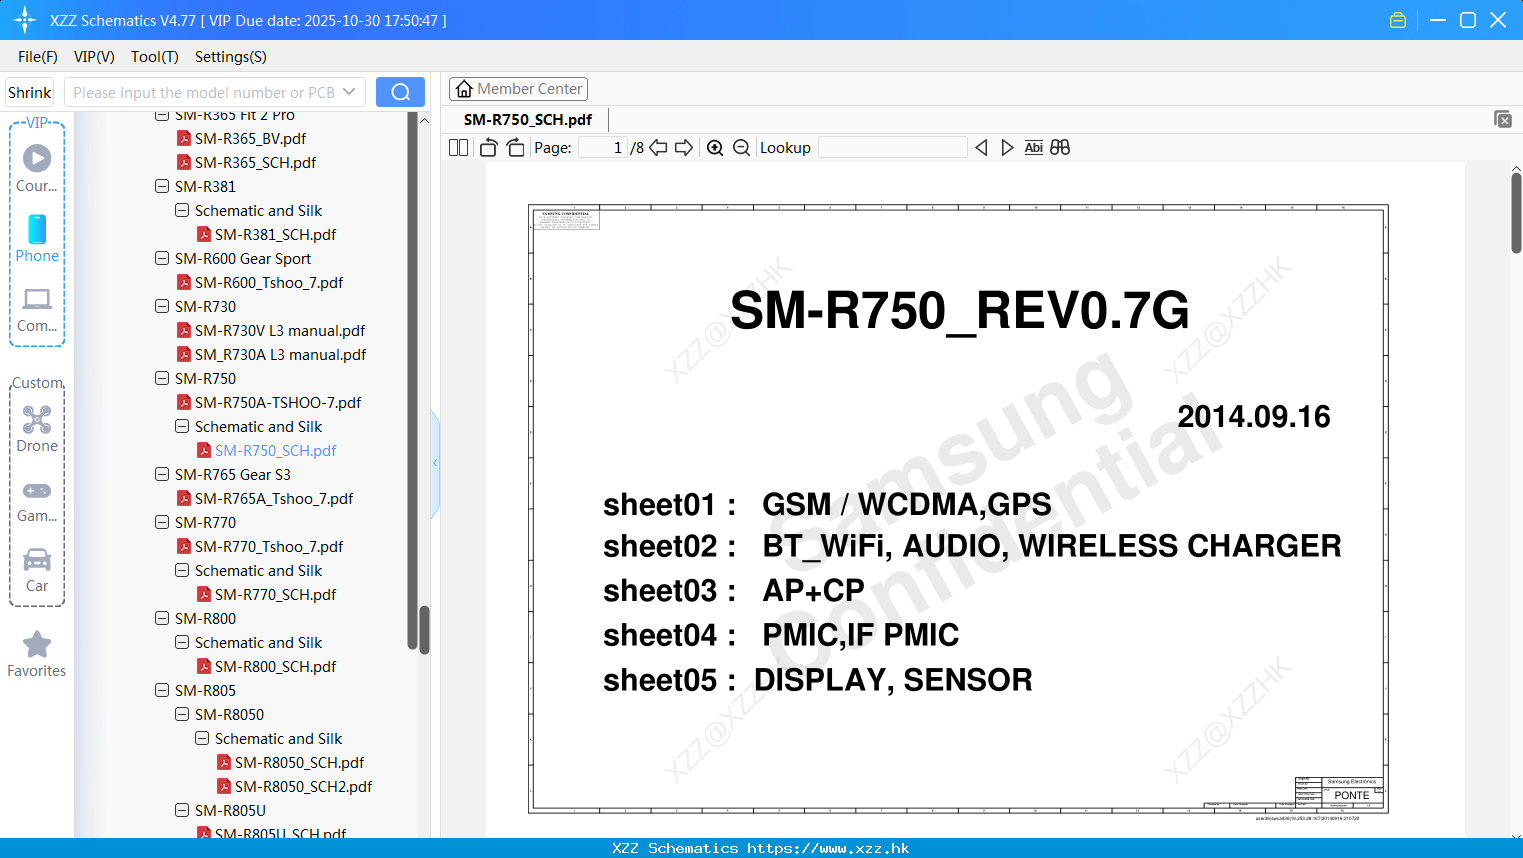Open the File(F) menu

point(37,57)
